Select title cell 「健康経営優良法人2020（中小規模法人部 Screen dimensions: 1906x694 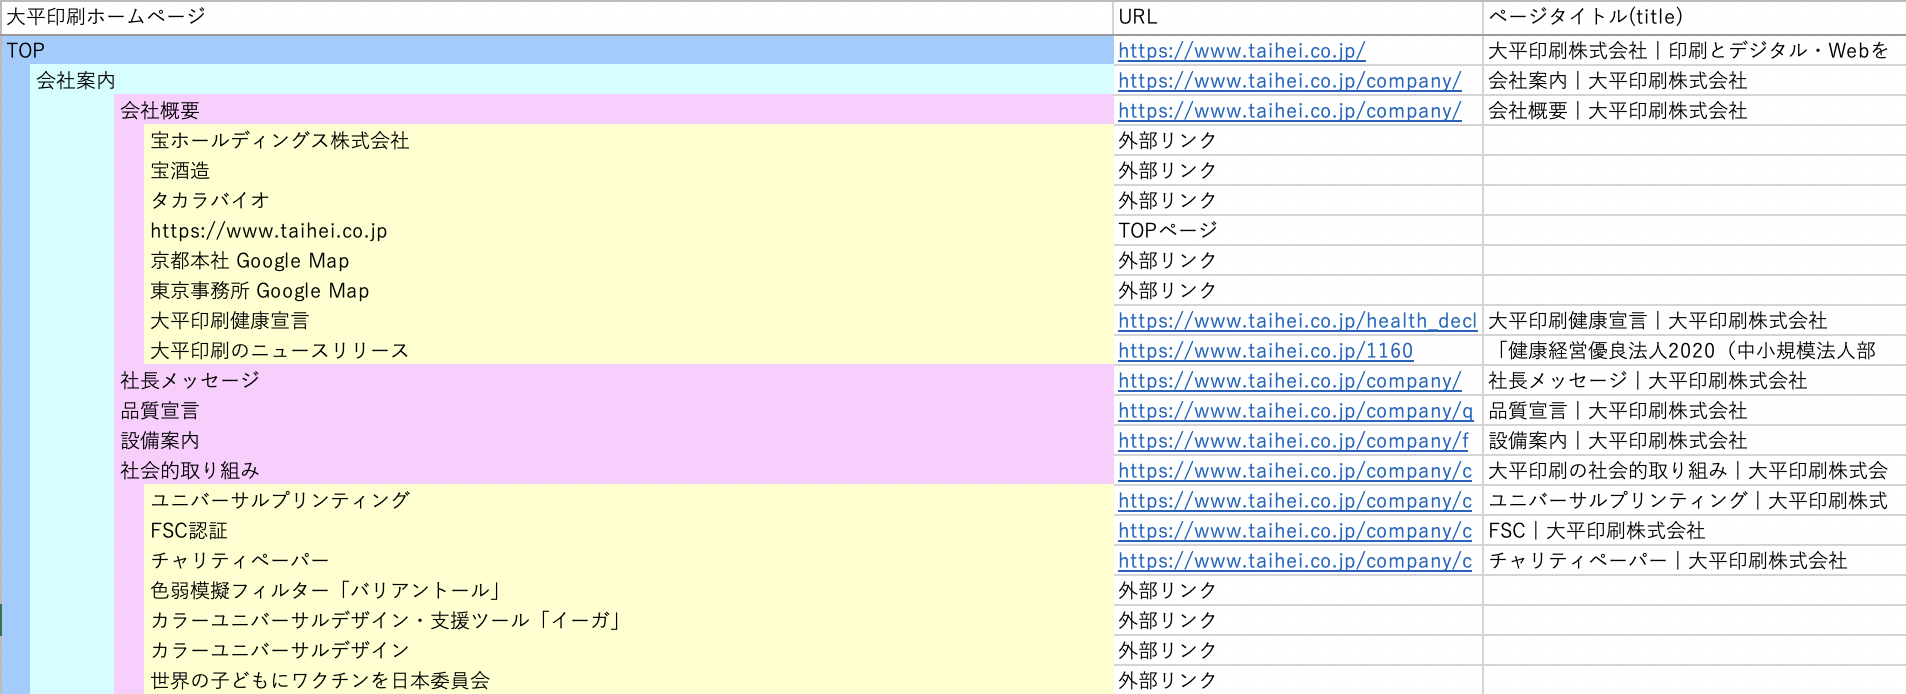1694,350
